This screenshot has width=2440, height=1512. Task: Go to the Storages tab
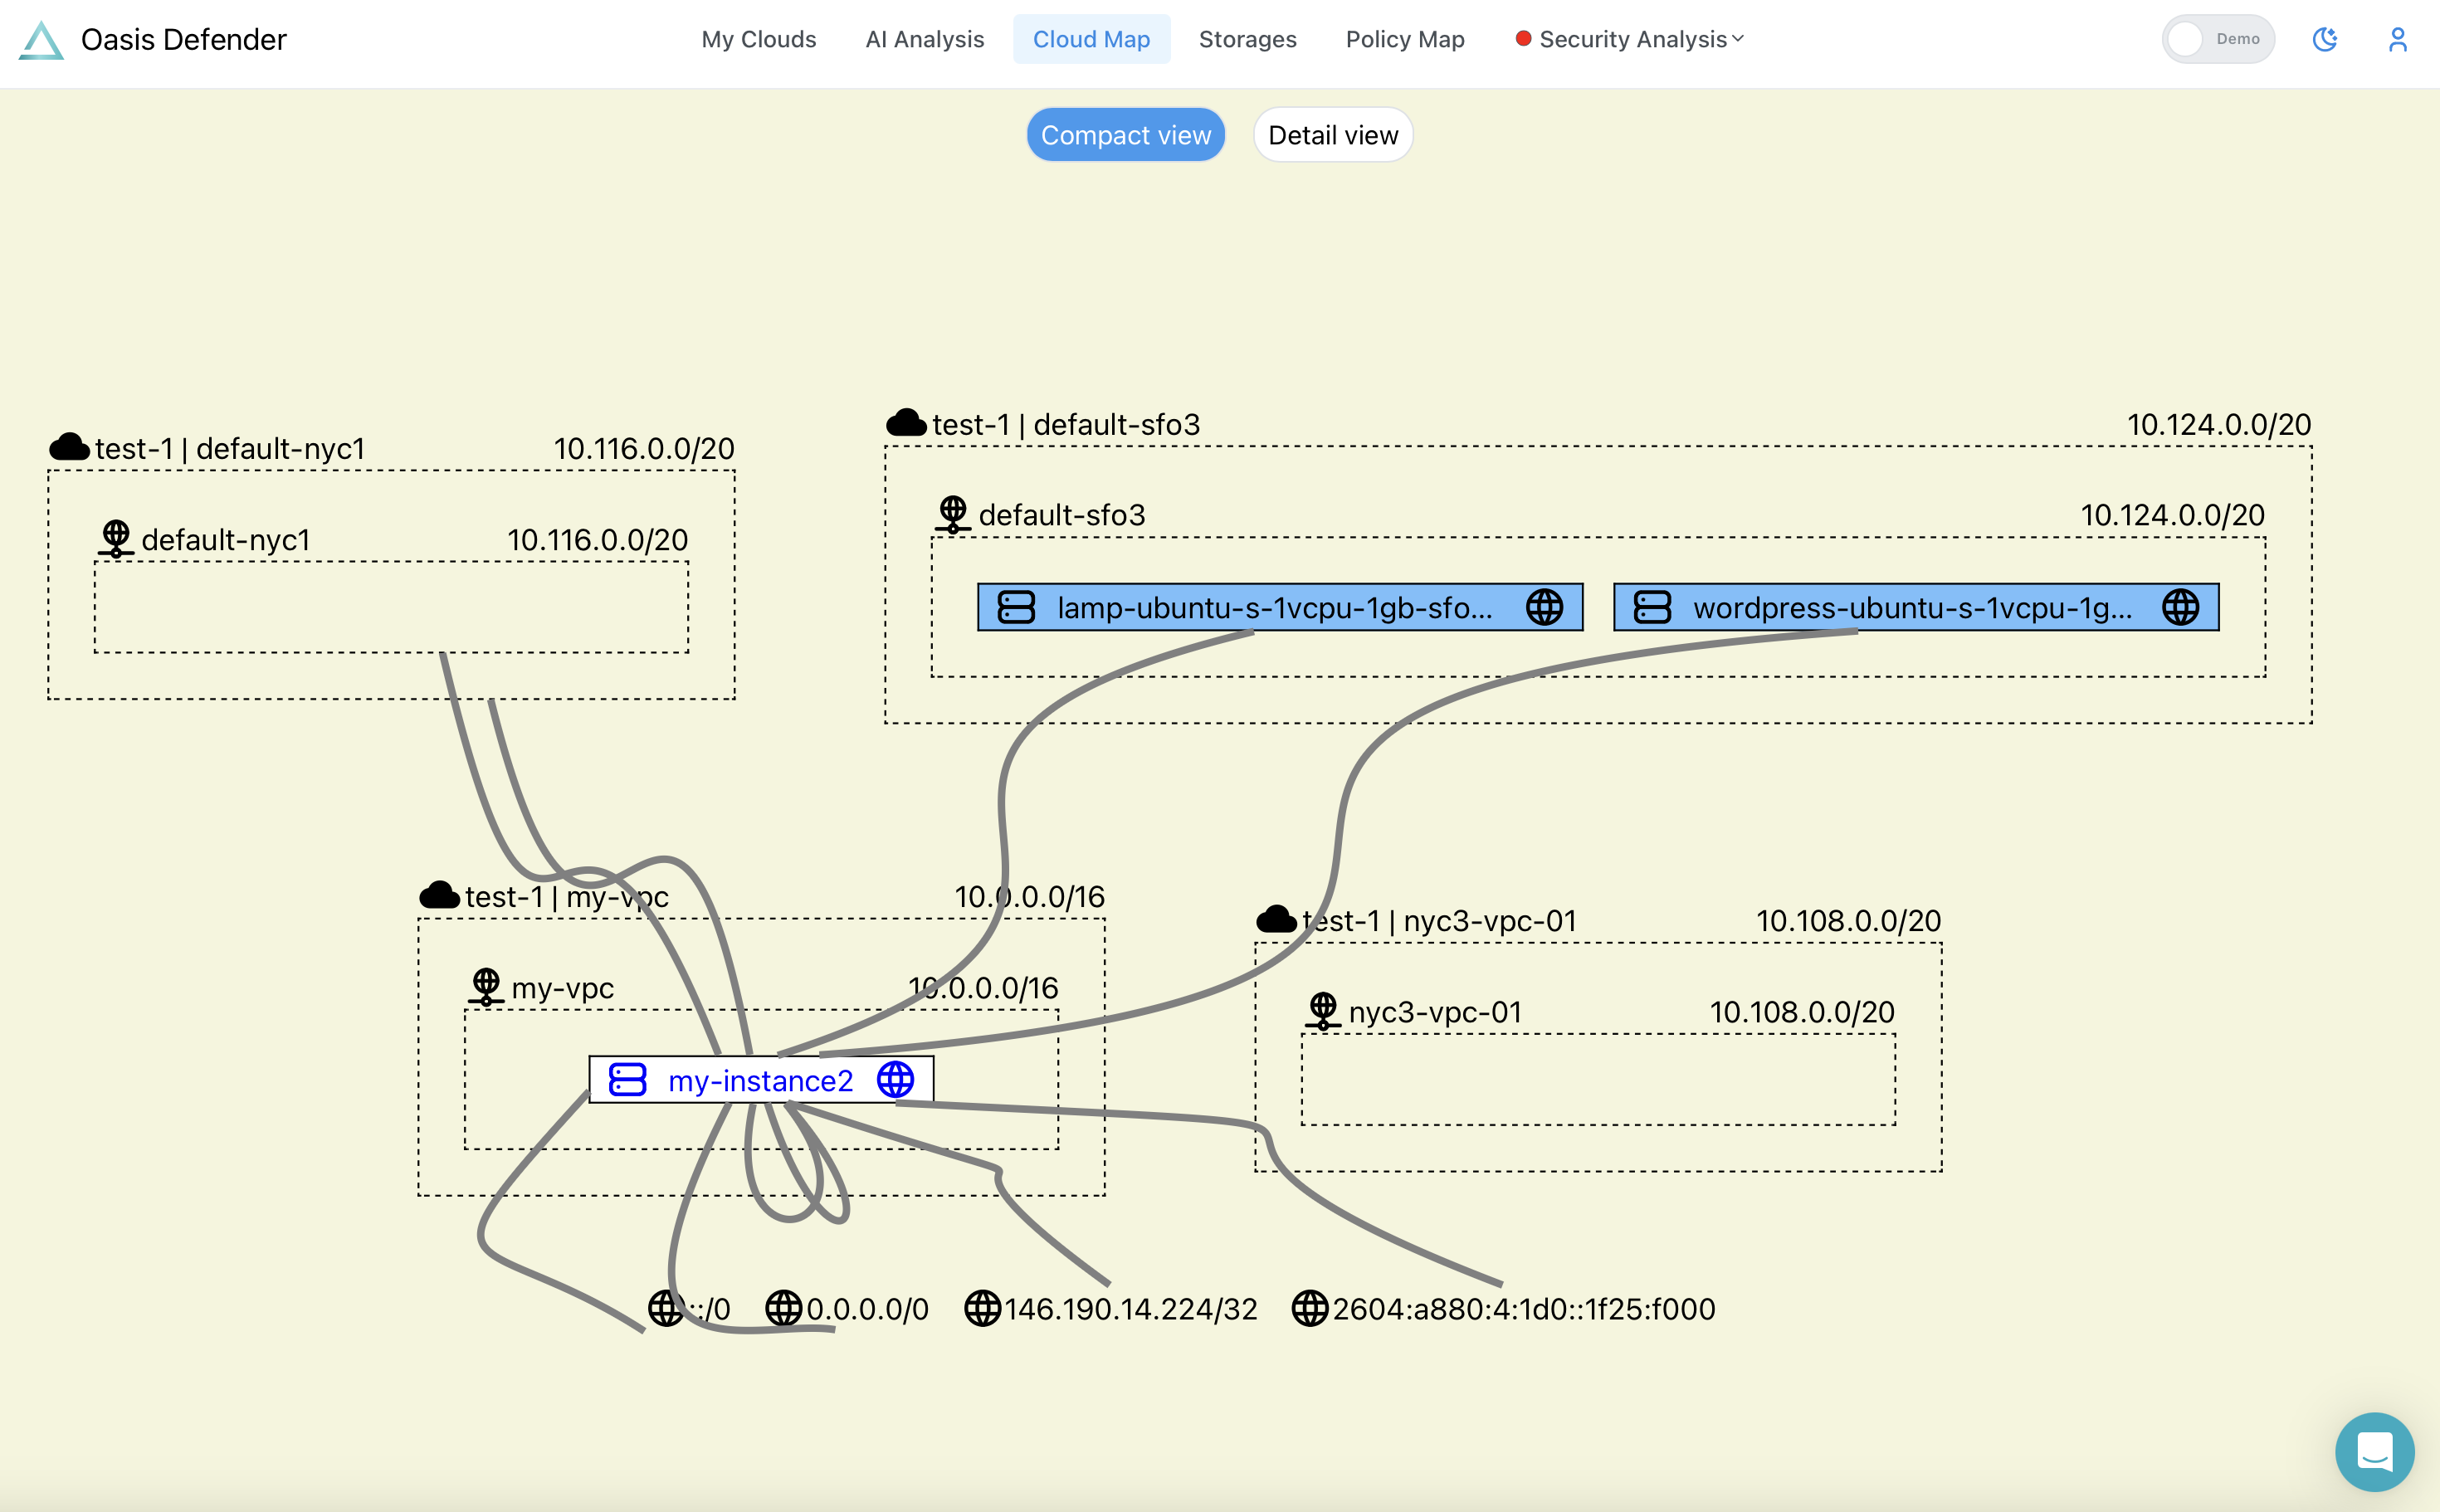[1248, 39]
